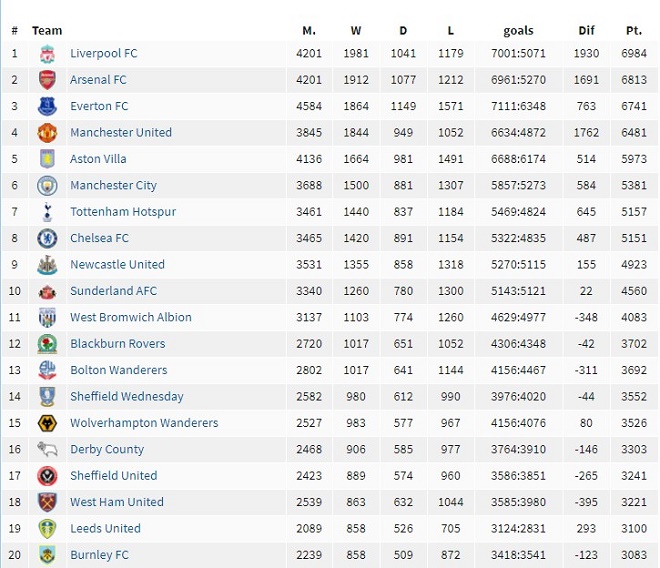Open the Burnley FC team link
This screenshot has width=660, height=568.
click(x=99, y=555)
